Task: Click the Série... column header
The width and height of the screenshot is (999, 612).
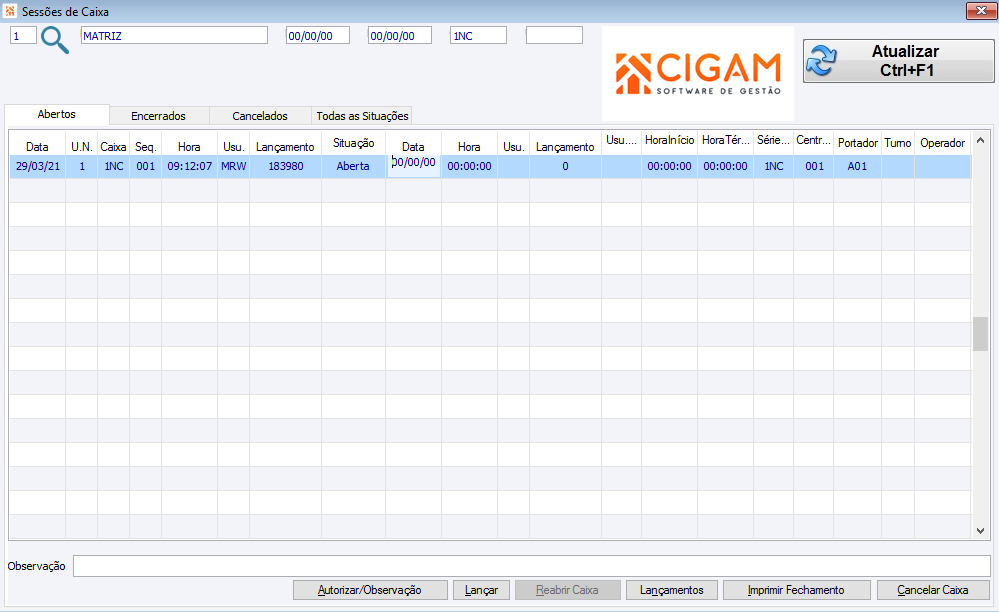Action: pyautogui.click(x=773, y=141)
